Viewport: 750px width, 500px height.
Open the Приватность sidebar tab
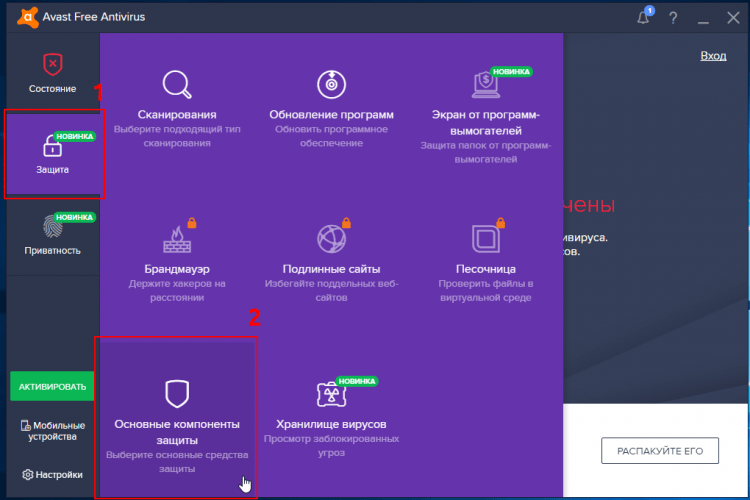(53, 235)
